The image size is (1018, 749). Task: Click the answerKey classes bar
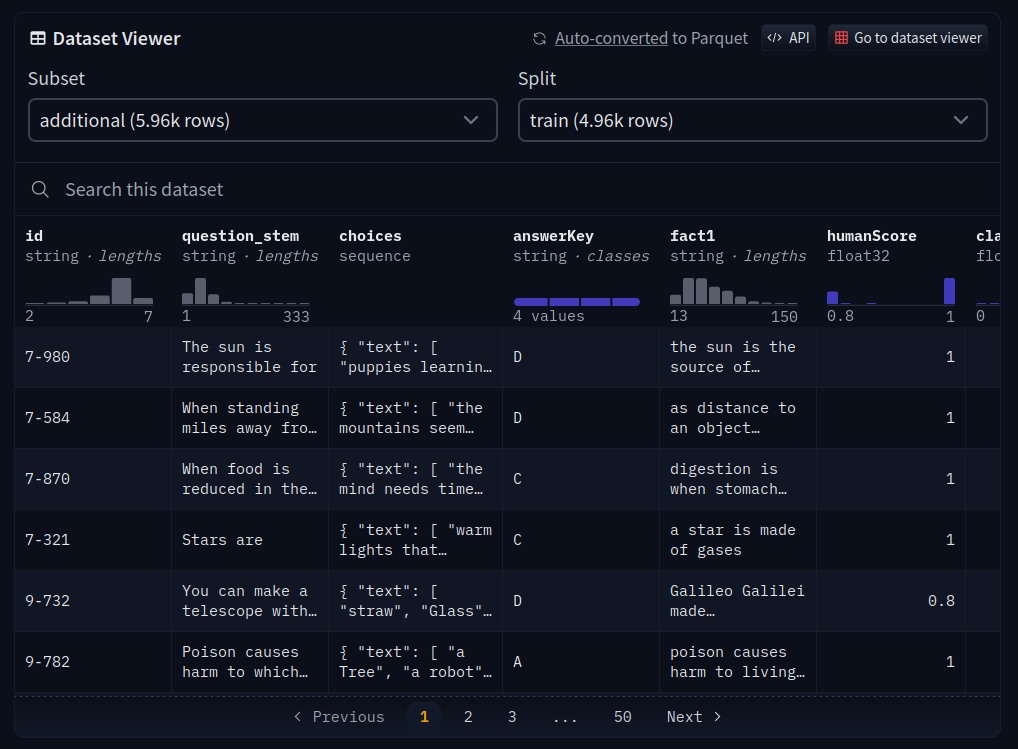point(577,301)
